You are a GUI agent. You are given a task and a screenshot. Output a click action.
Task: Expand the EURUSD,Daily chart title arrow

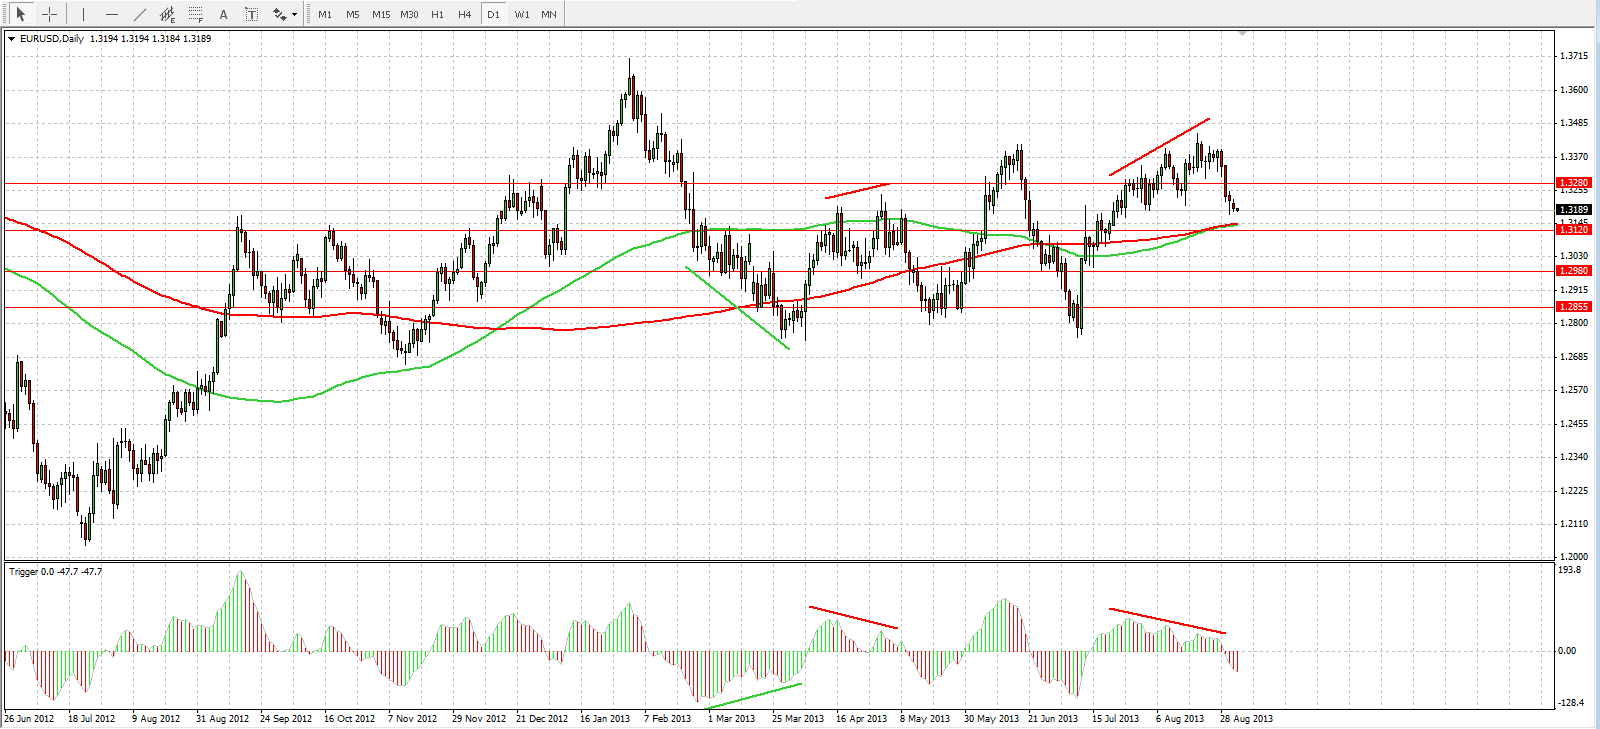click(x=11, y=39)
